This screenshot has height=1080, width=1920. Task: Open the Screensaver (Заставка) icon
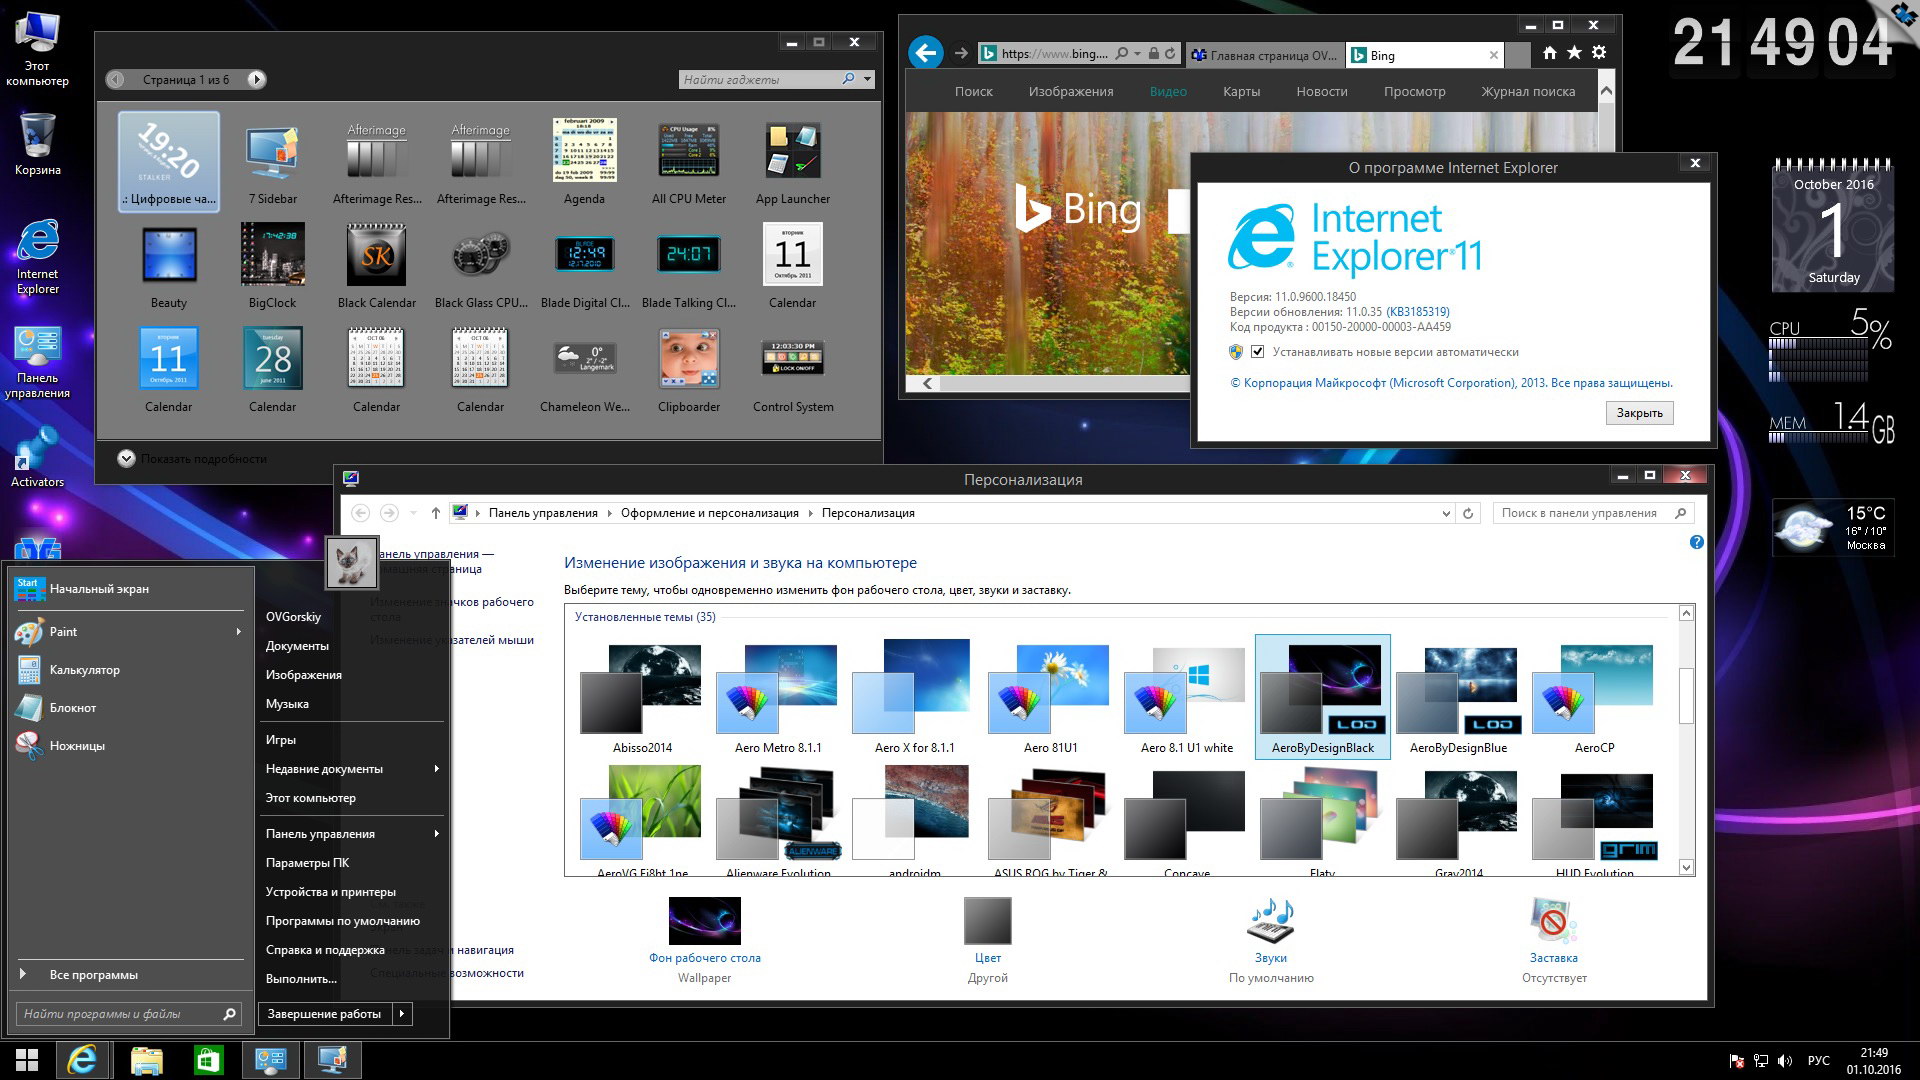[1553, 921]
